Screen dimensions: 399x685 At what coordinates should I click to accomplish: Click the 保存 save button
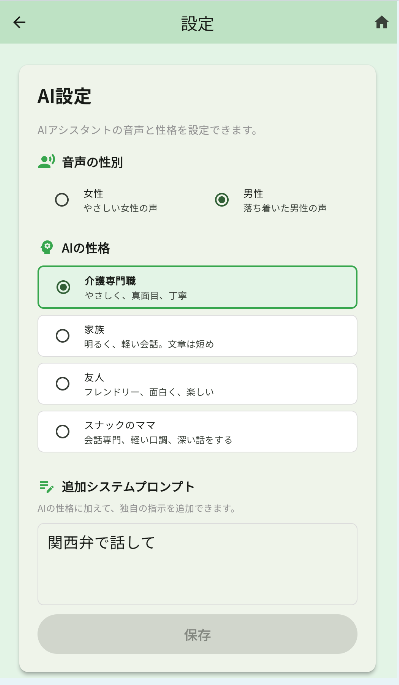tap(198, 634)
